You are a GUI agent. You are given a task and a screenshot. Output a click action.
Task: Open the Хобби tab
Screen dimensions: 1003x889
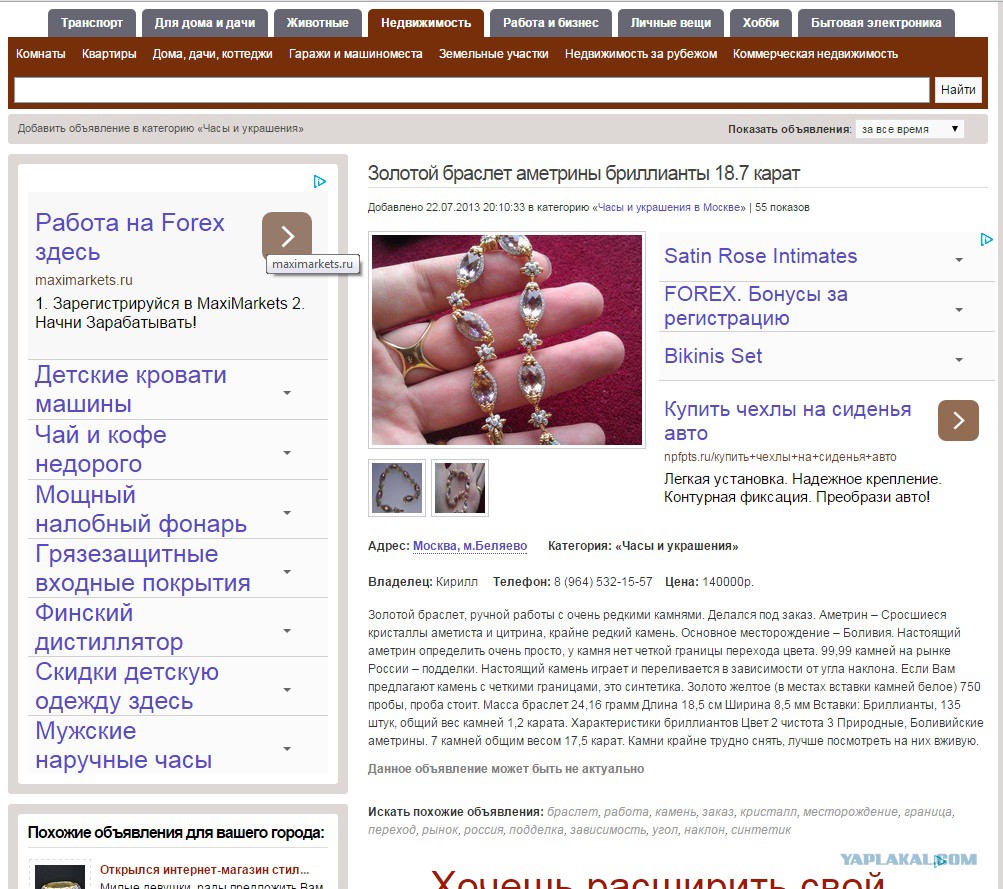(x=761, y=23)
